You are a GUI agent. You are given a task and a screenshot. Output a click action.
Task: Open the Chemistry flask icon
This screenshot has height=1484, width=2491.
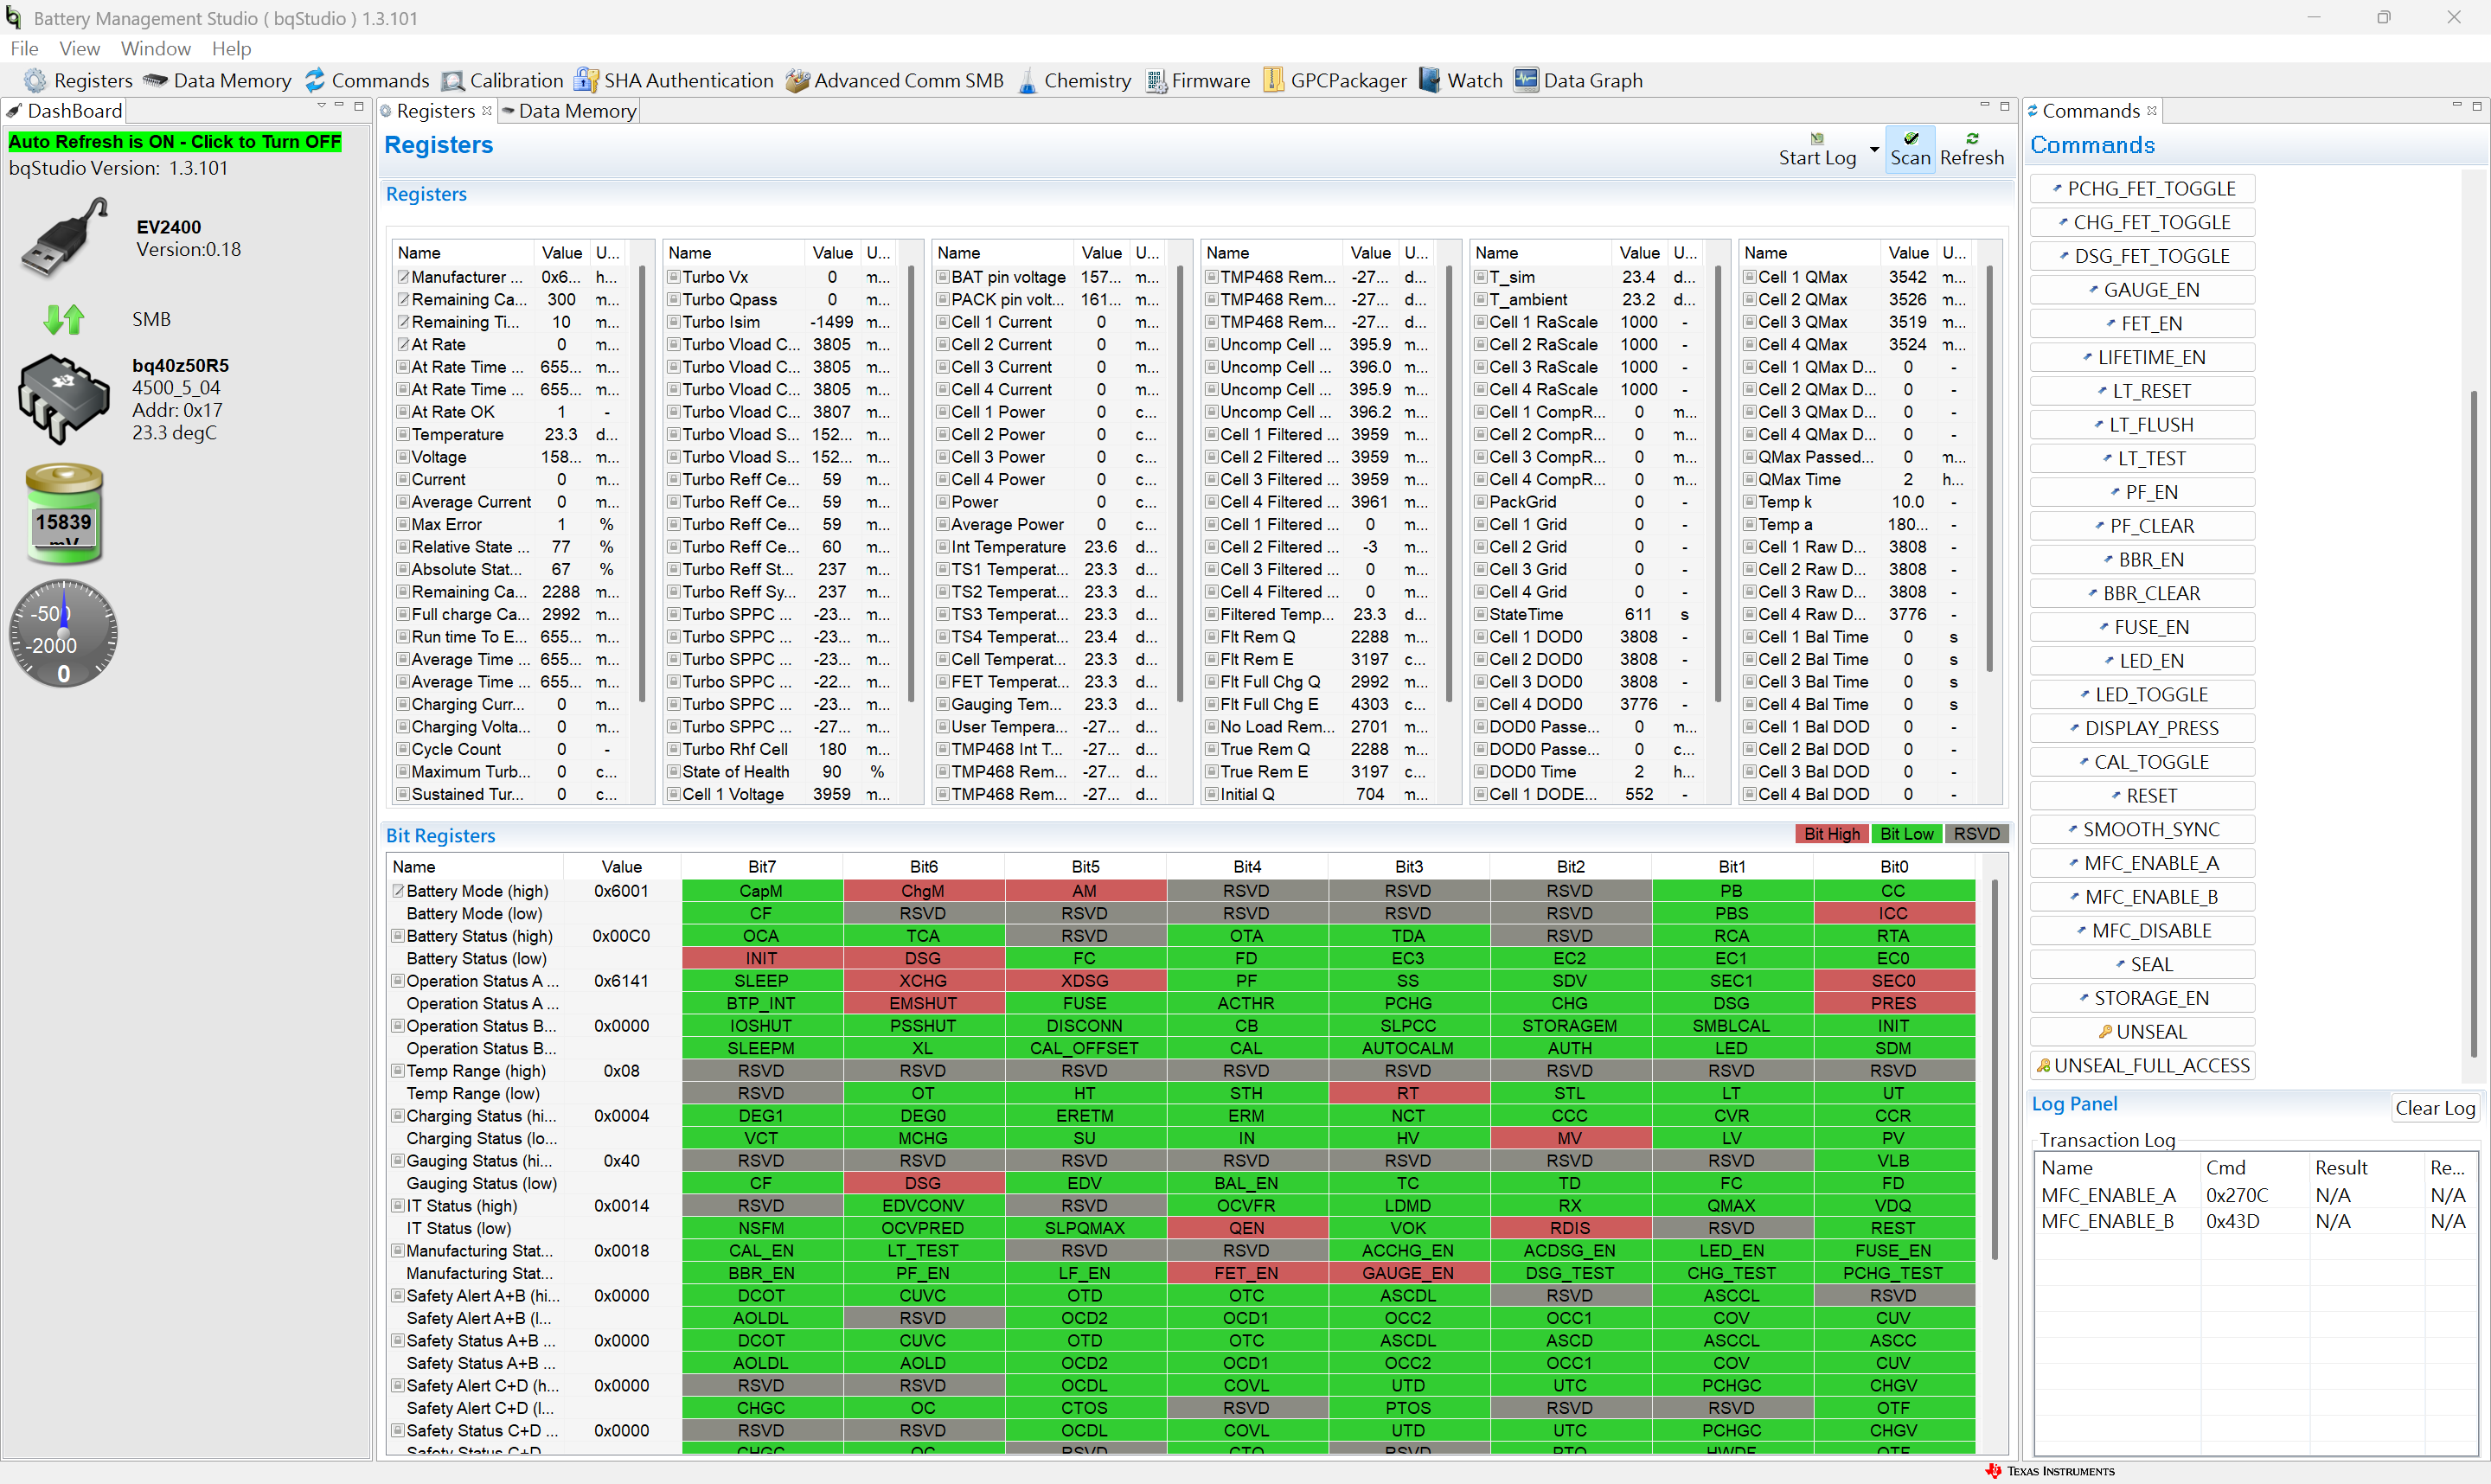1027,80
